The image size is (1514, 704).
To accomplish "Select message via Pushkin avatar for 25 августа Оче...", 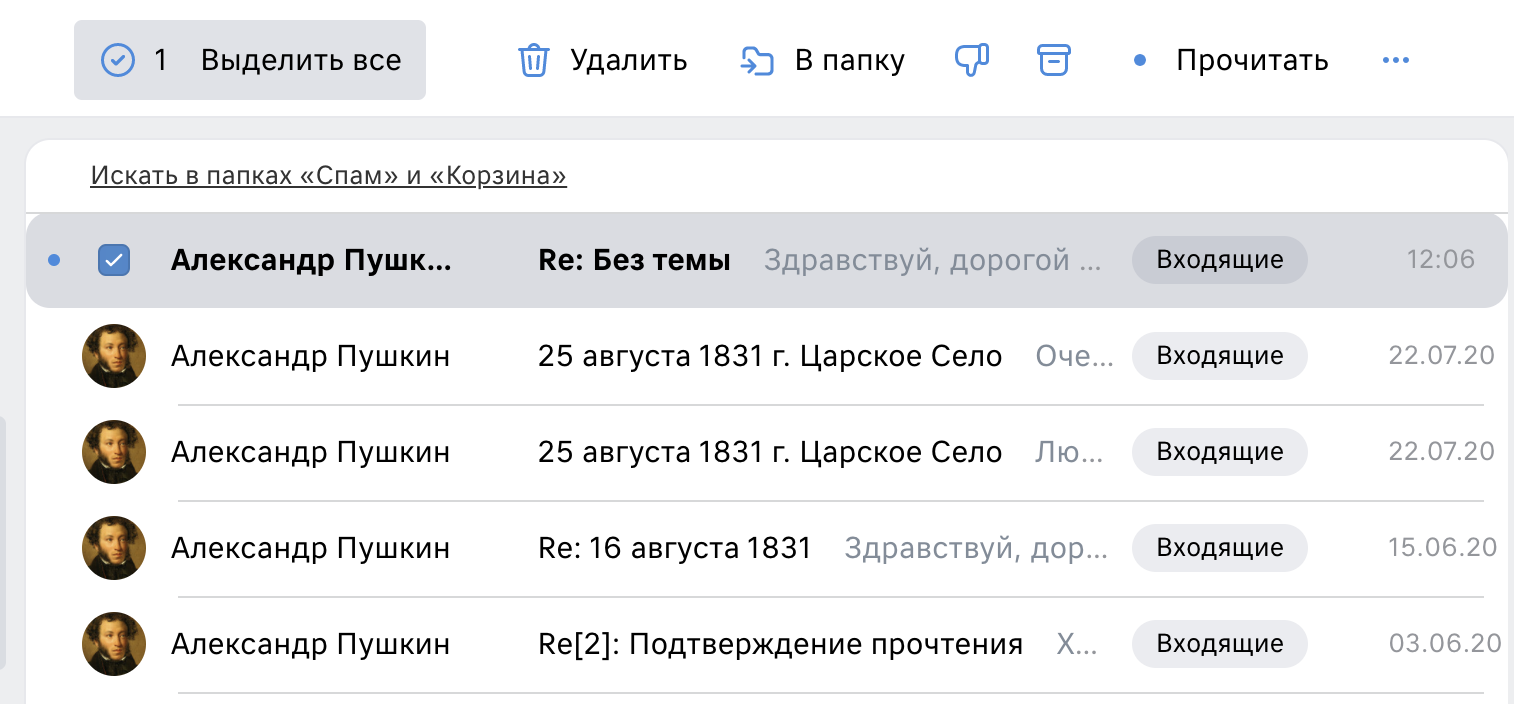I will click(114, 356).
